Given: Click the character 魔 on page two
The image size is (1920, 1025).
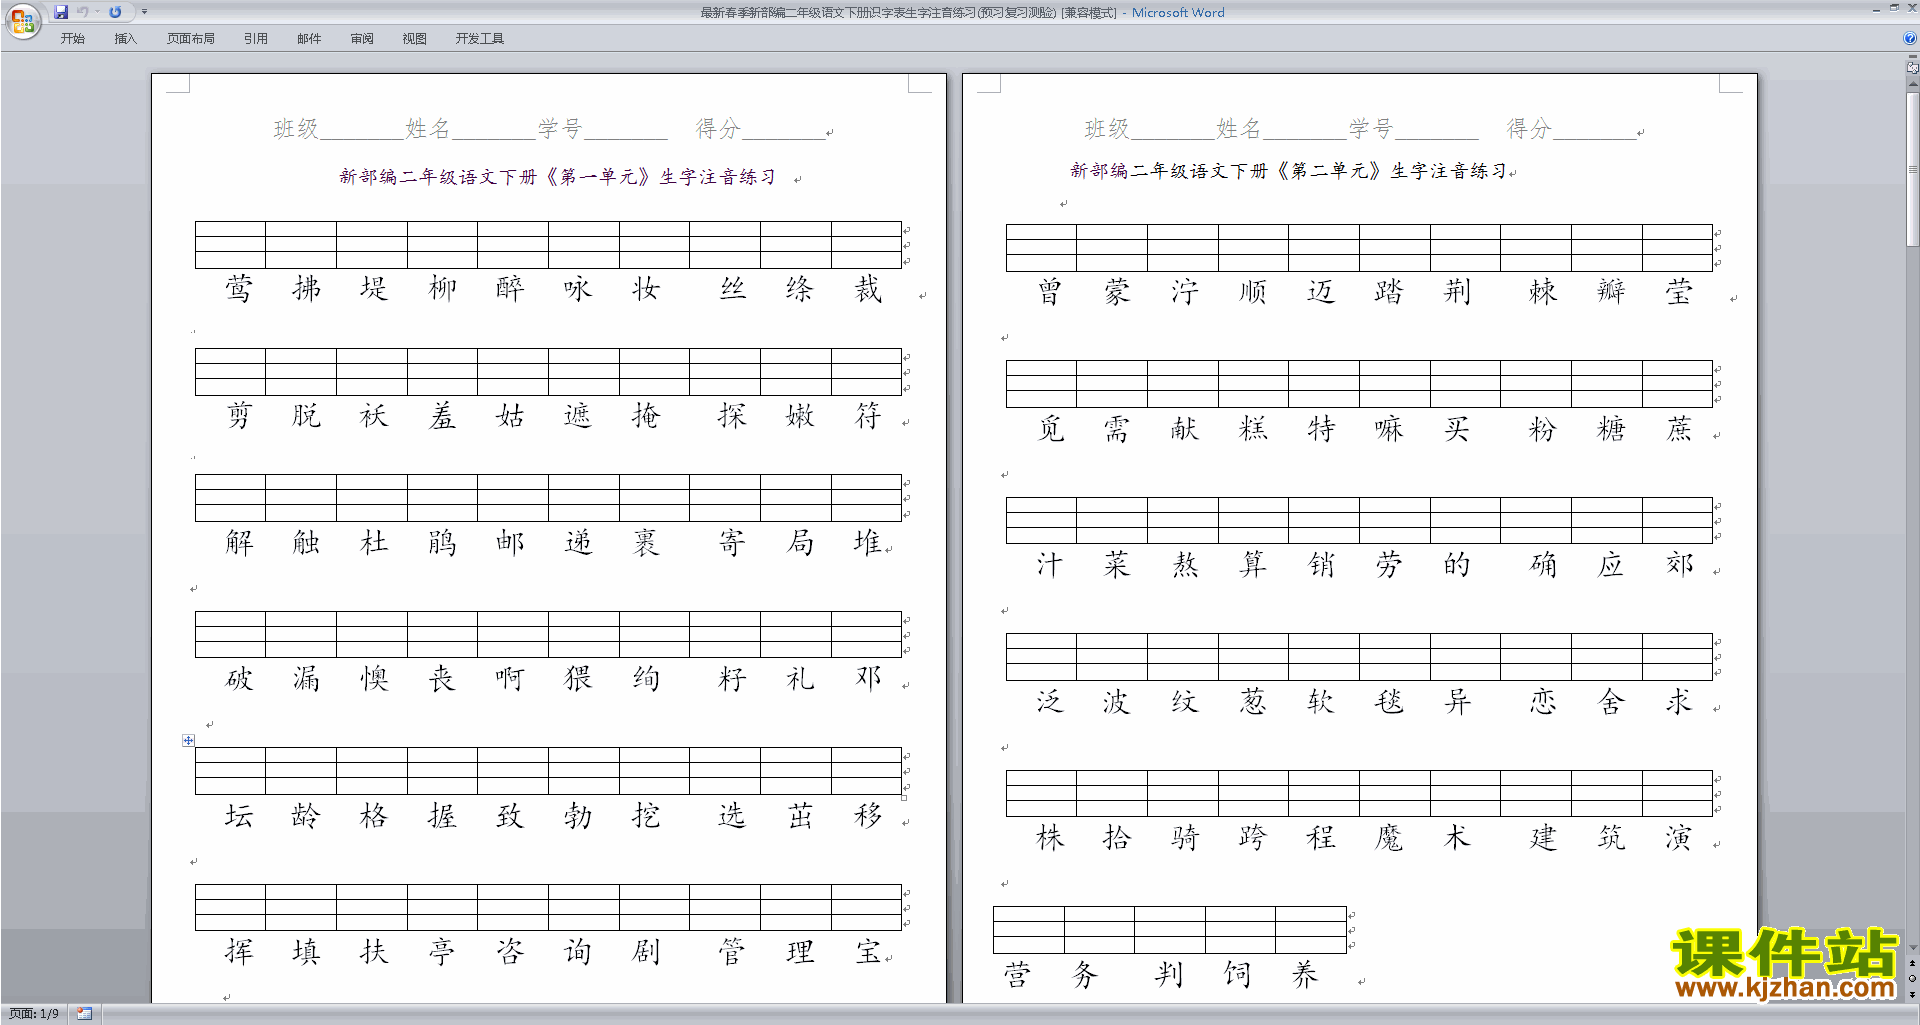Looking at the screenshot, I should pos(1389,838).
